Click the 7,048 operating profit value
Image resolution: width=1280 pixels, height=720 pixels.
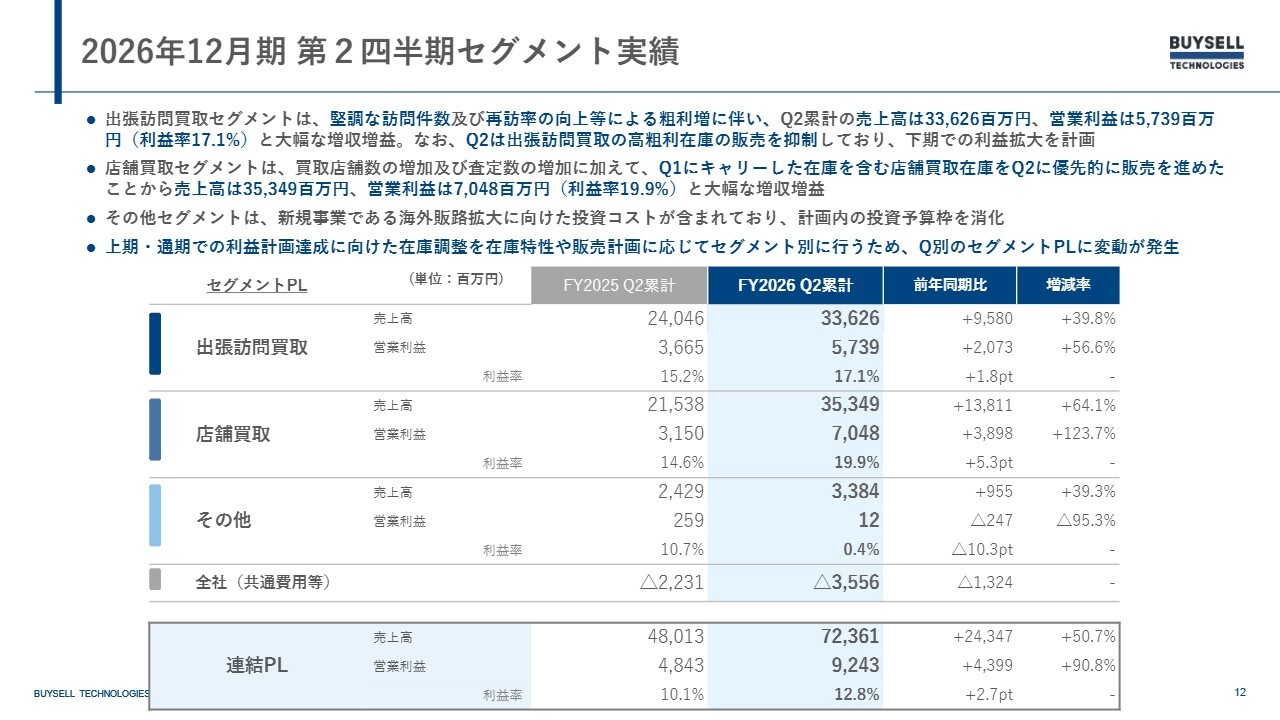(855, 434)
